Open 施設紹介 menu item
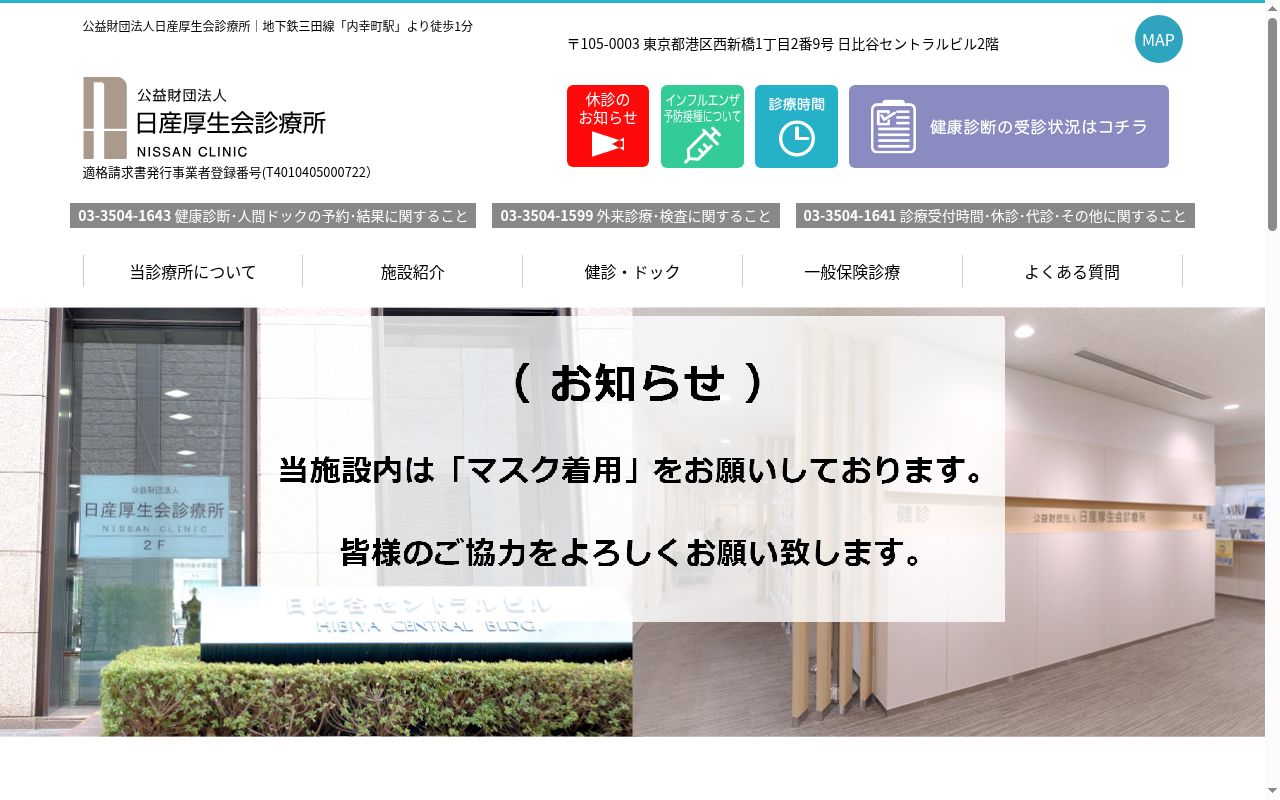Image resolution: width=1280 pixels, height=800 pixels. (412, 271)
